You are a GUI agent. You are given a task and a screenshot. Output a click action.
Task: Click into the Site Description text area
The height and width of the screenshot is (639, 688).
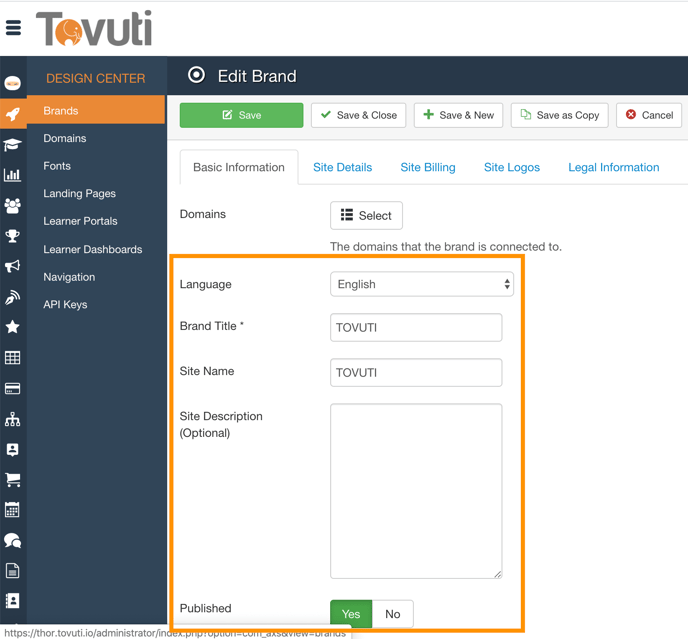[416, 490]
